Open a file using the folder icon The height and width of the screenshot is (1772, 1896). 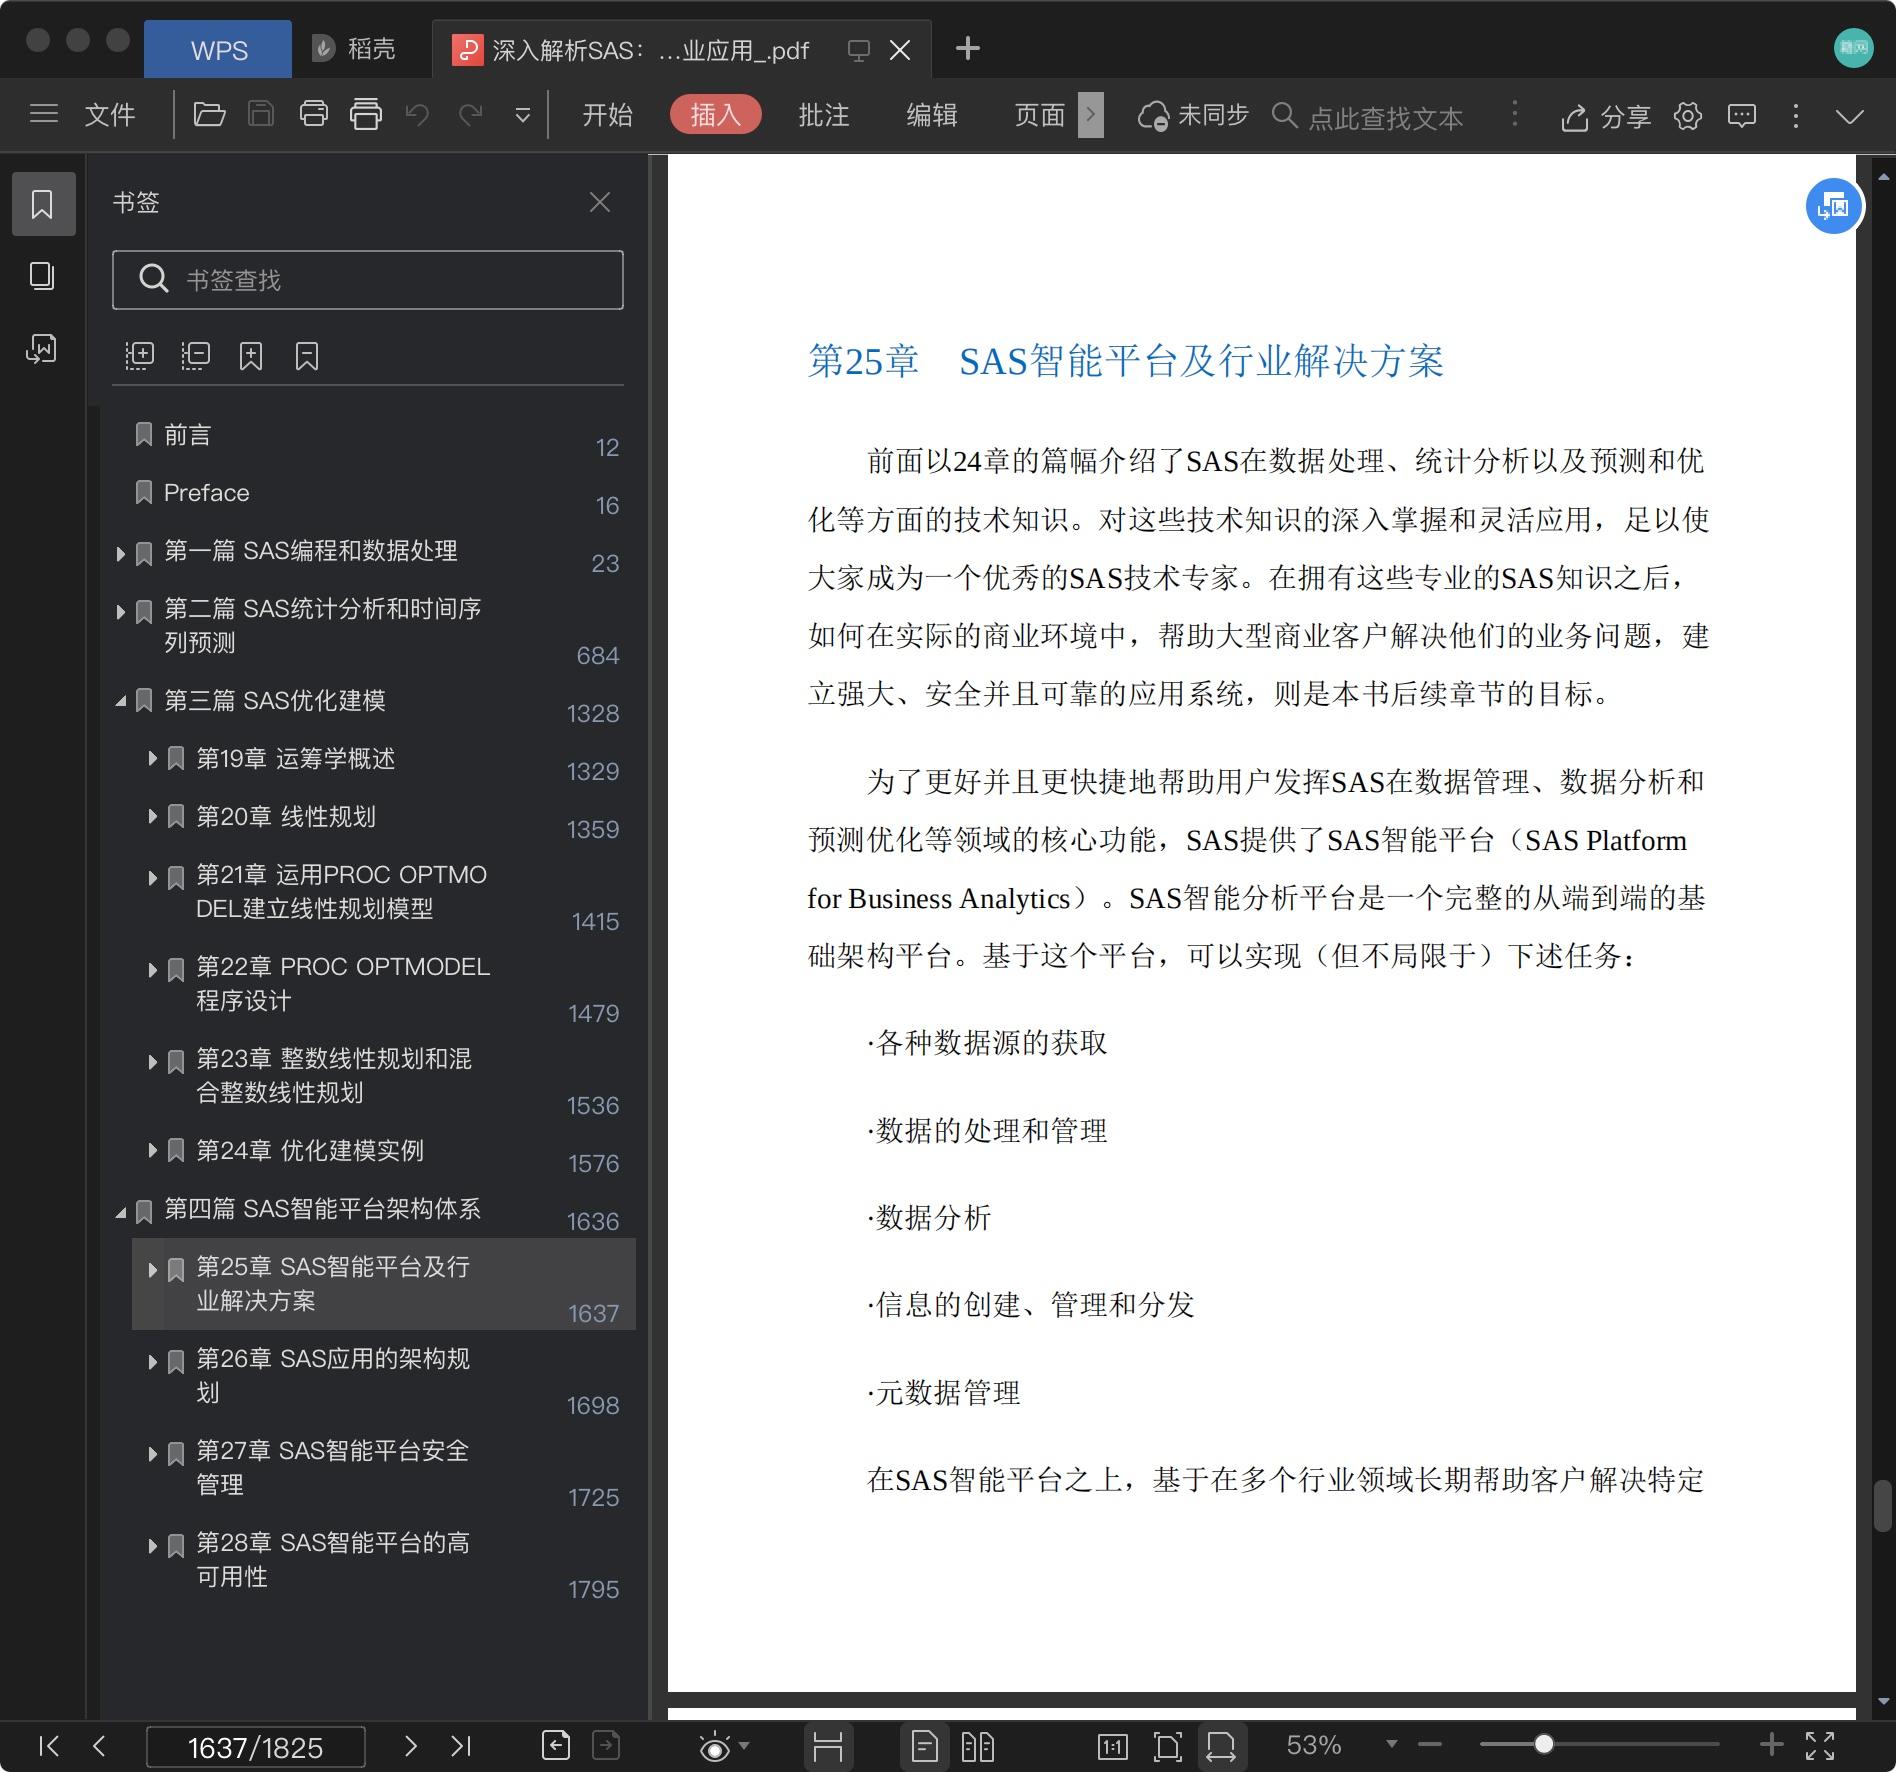(208, 114)
